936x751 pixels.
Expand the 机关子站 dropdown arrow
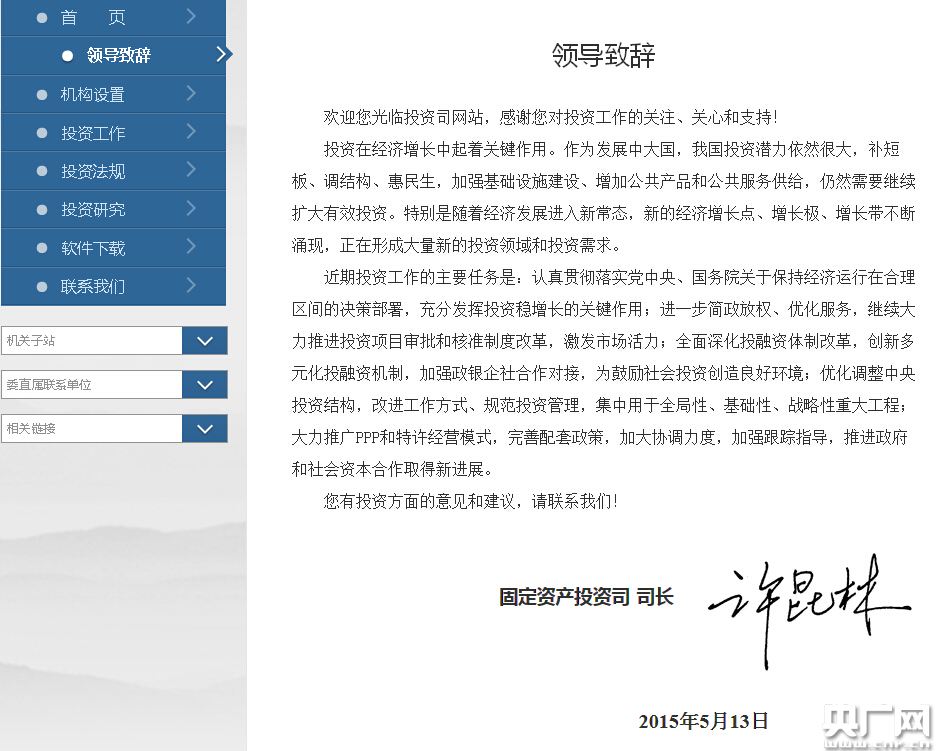pos(205,341)
